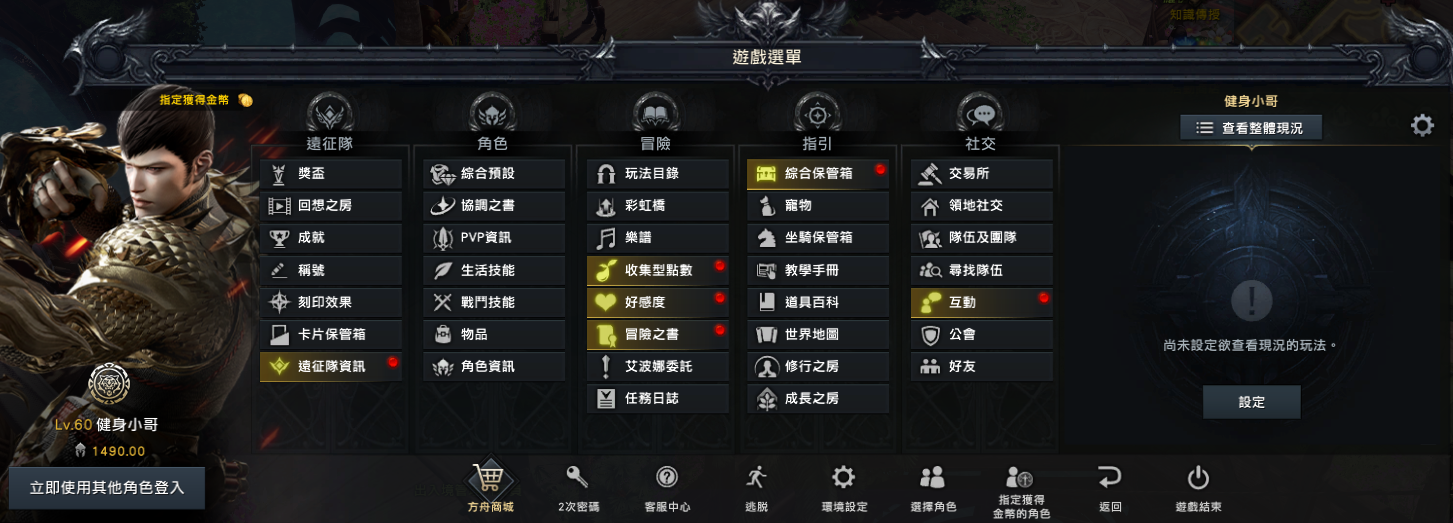Open the 查看整體現況 list button

tap(1251, 128)
